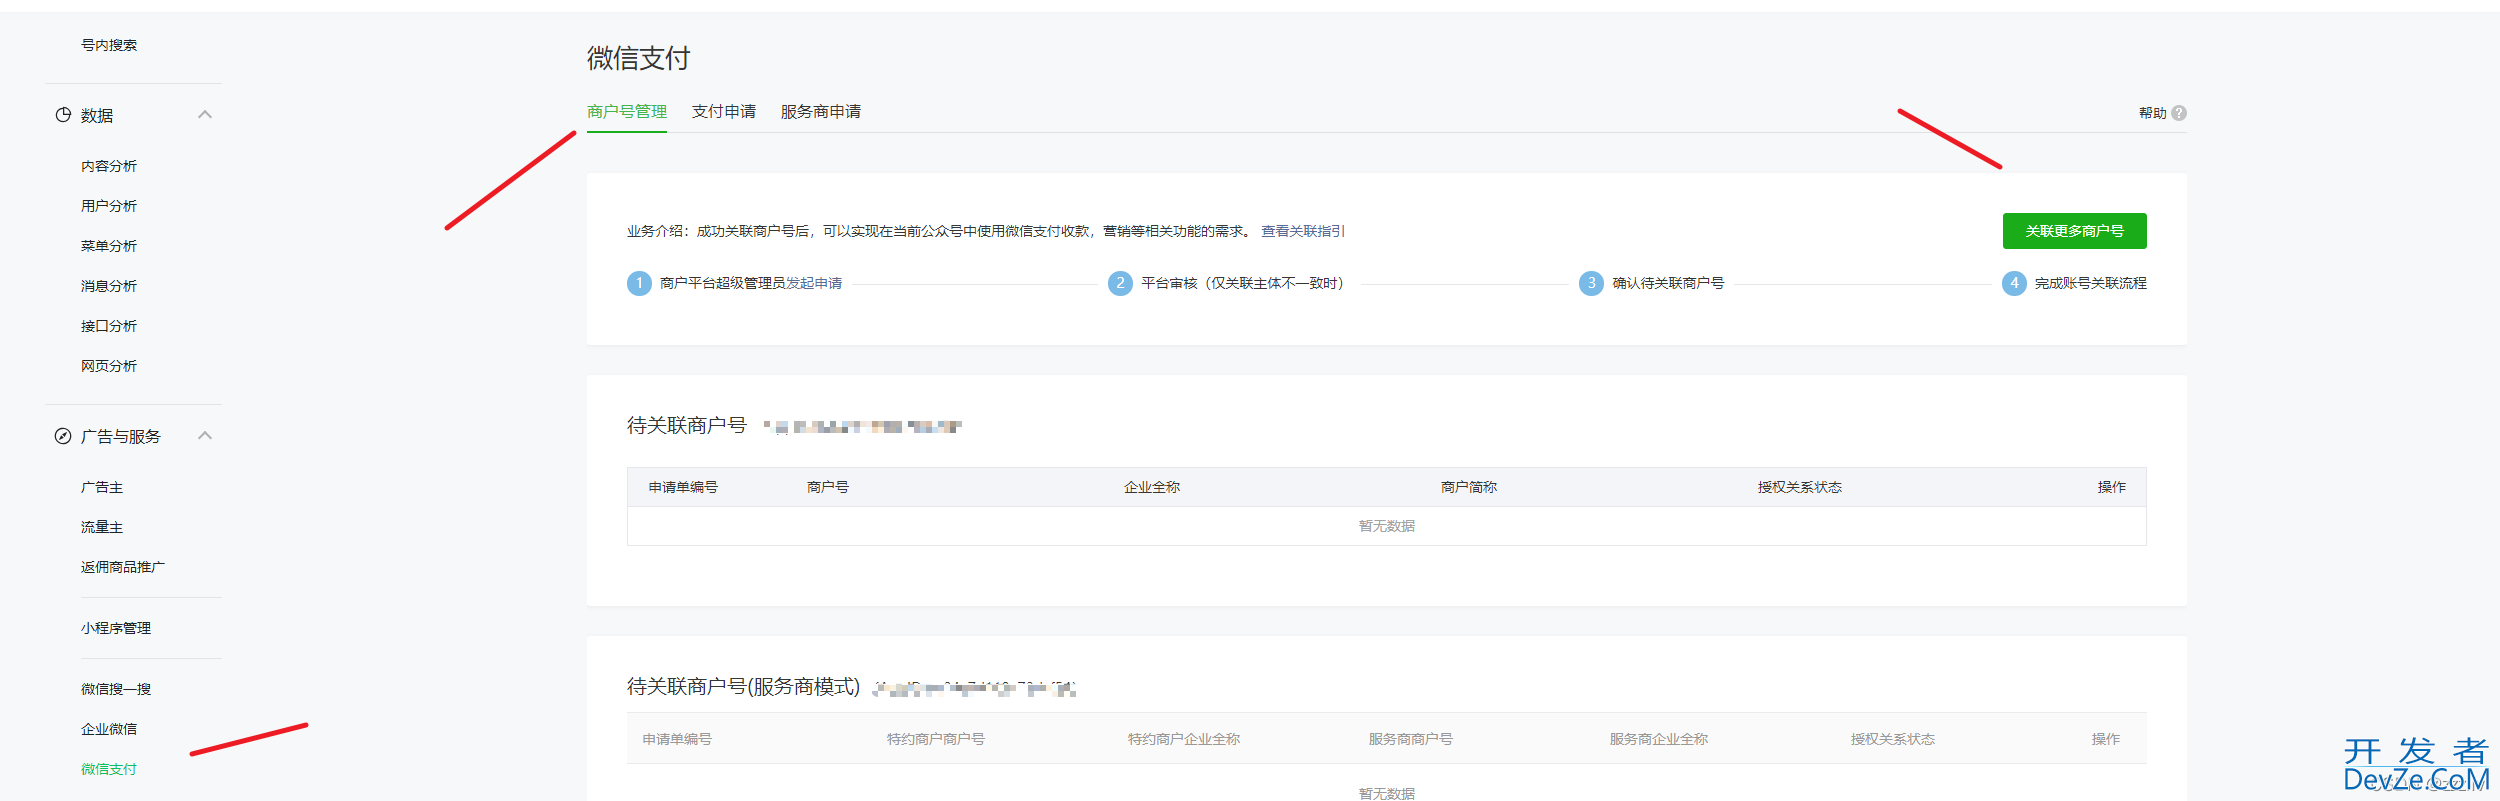Screen dimensions: 2500x801
Task: Collapse the 数据 section chevron
Action: 205,114
